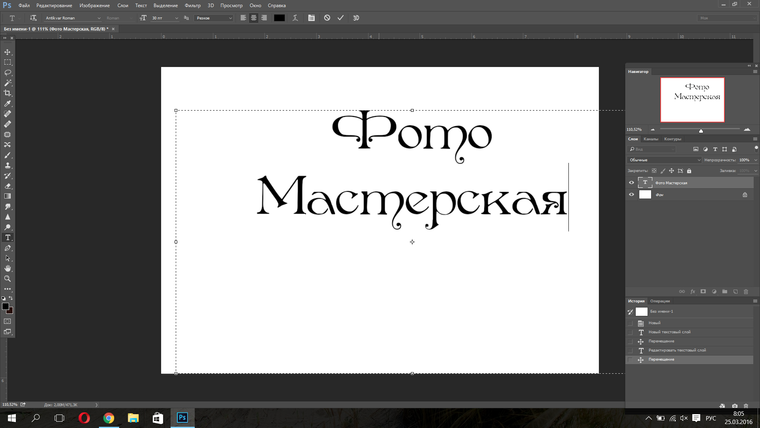Switch to the Каналы tab
Viewport: 760px width, 428px height.
click(x=652, y=139)
